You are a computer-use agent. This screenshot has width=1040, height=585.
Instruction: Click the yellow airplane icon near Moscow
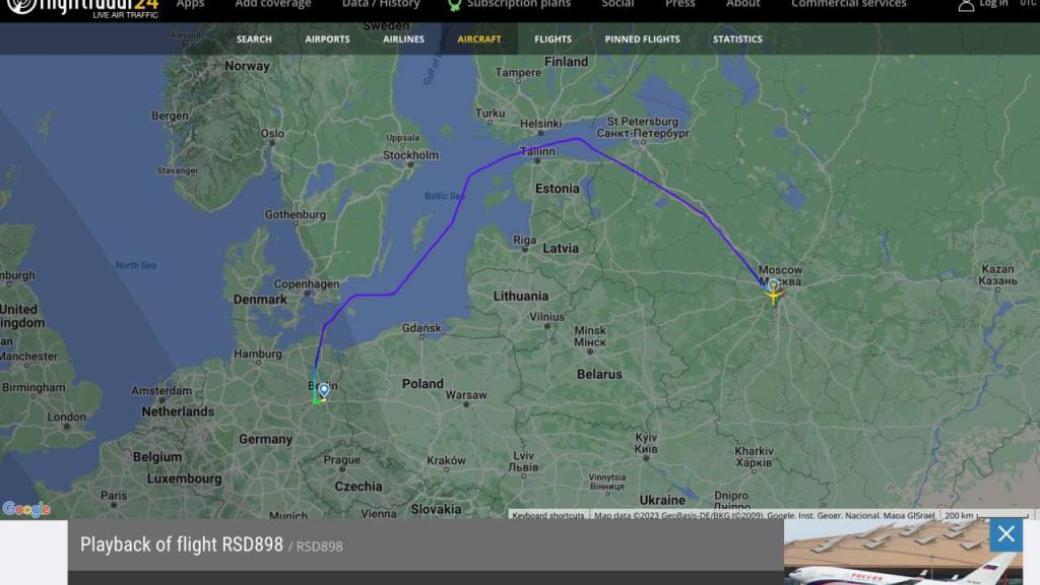tap(773, 293)
